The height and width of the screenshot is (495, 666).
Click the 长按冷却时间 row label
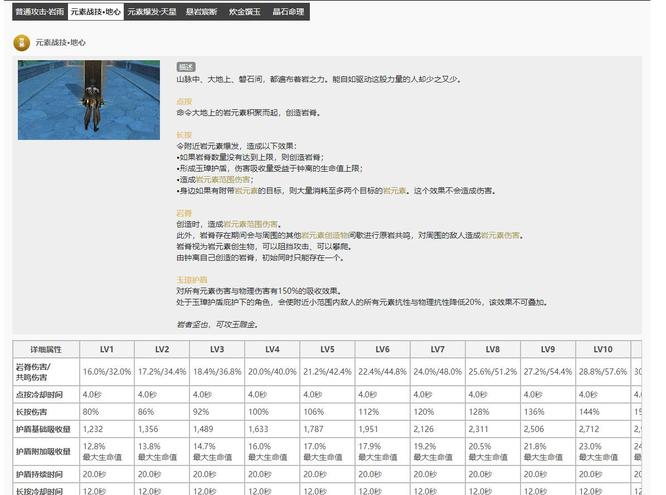46,490
